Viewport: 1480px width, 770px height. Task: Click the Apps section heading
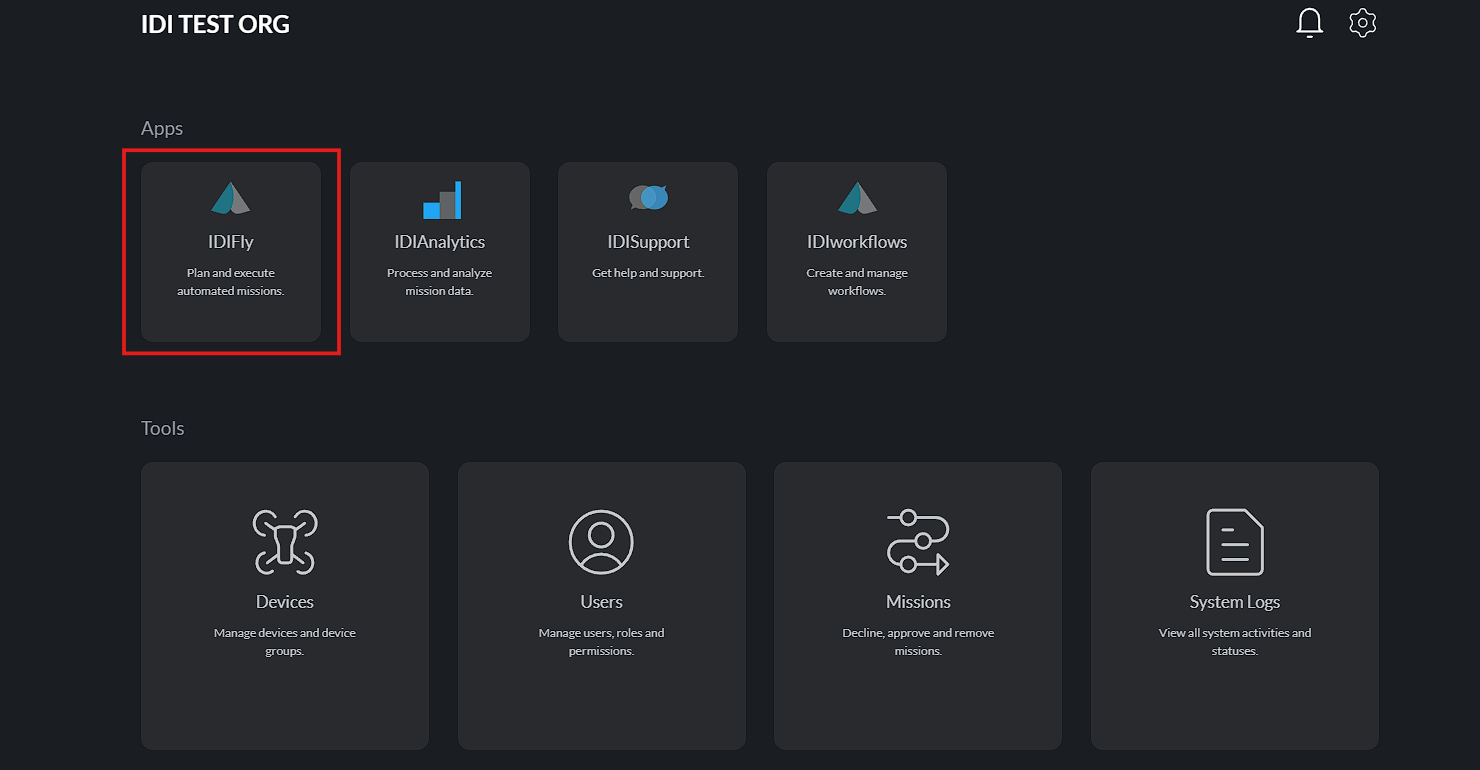click(162, 129)
